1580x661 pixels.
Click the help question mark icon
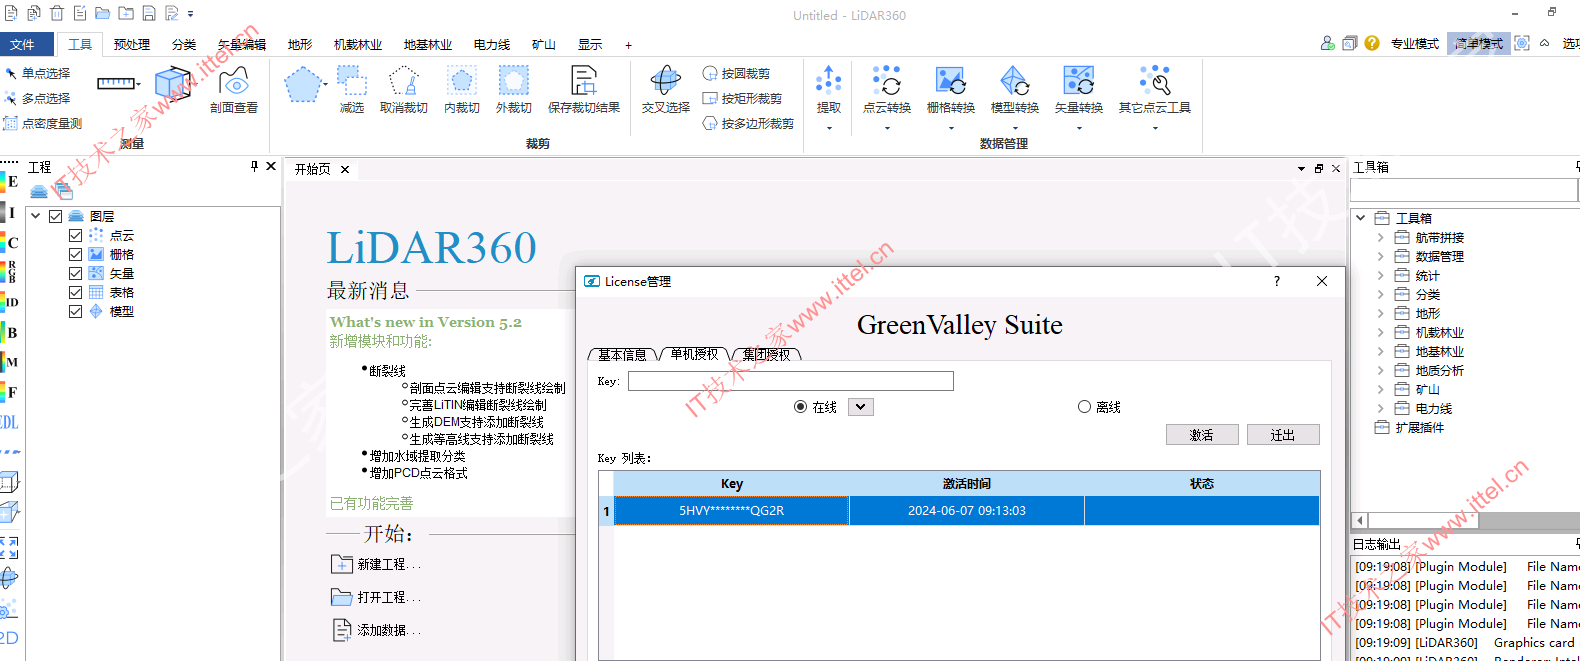click(x=1372, y=43)
